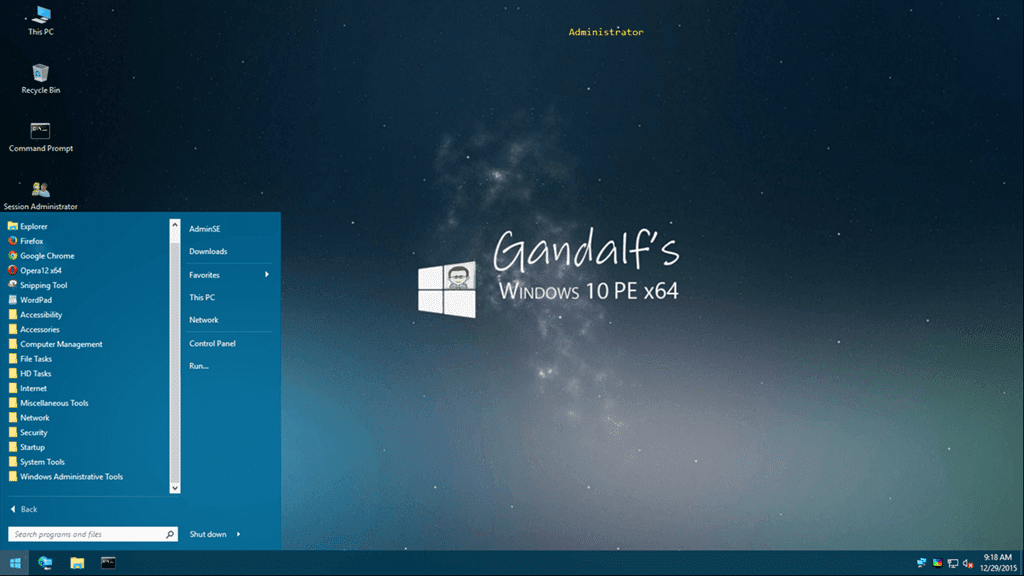
Task: Open the Control Panel menu entry
Action: [x=212, y=343]
